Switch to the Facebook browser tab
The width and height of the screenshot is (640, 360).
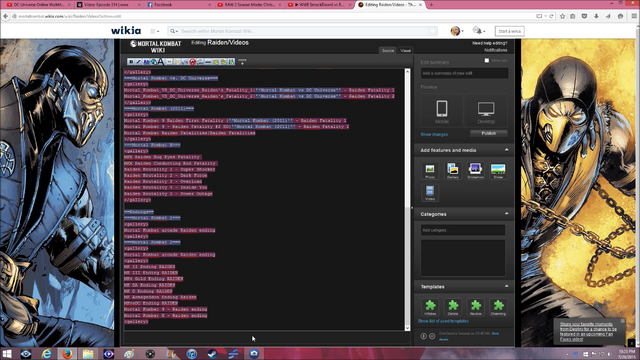point(179,5)
